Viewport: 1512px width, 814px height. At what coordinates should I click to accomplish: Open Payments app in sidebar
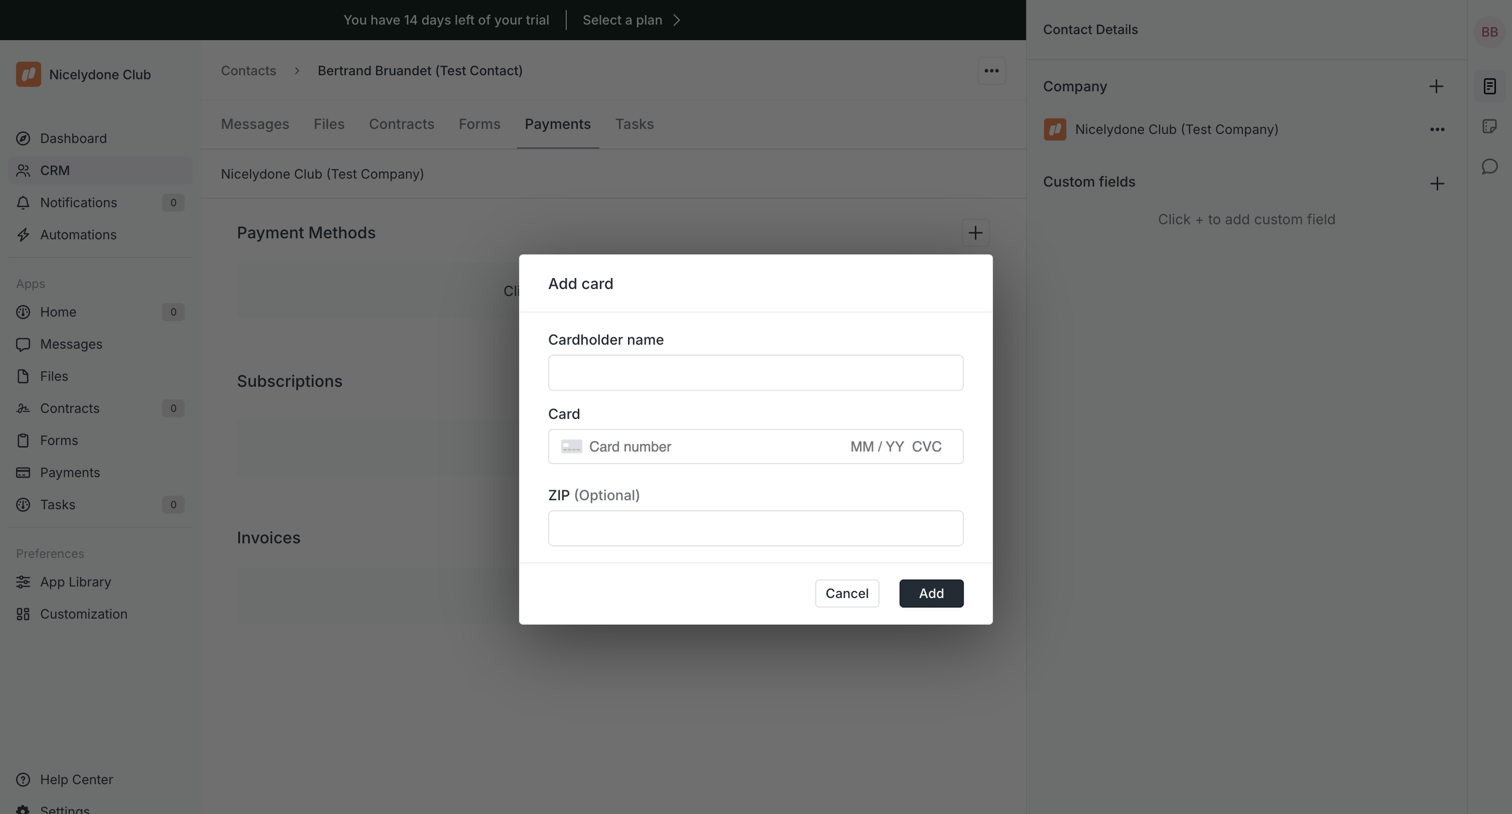pyautogui.click(x=100, y=472)
